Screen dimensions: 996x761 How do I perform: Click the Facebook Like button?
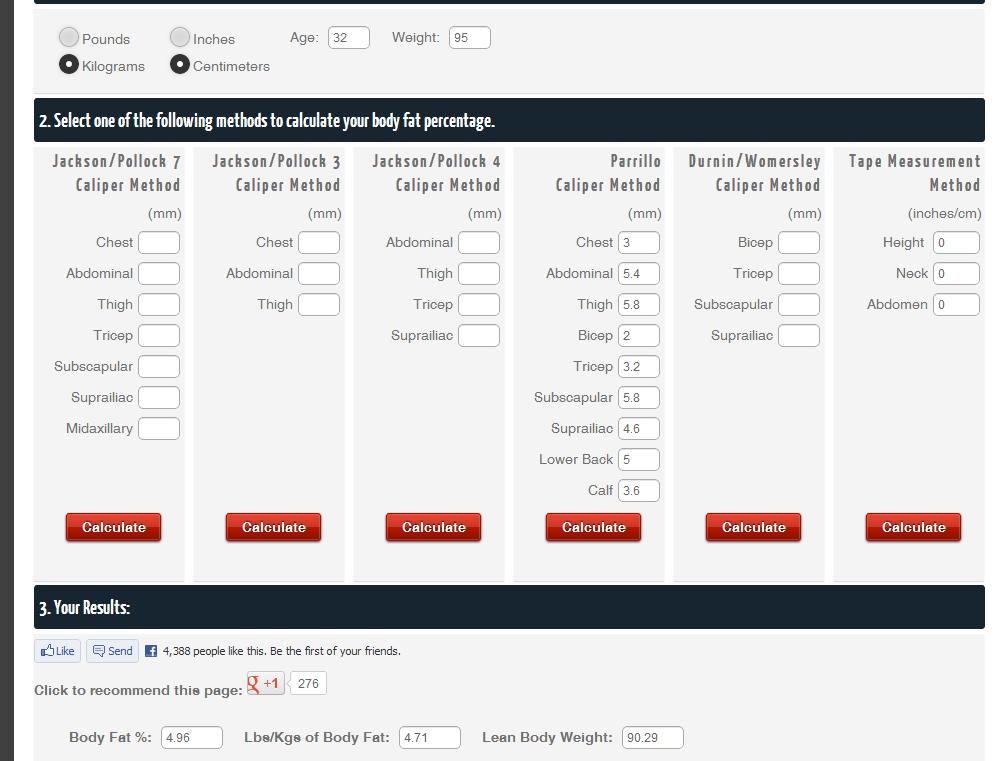[x=57, y=651]
